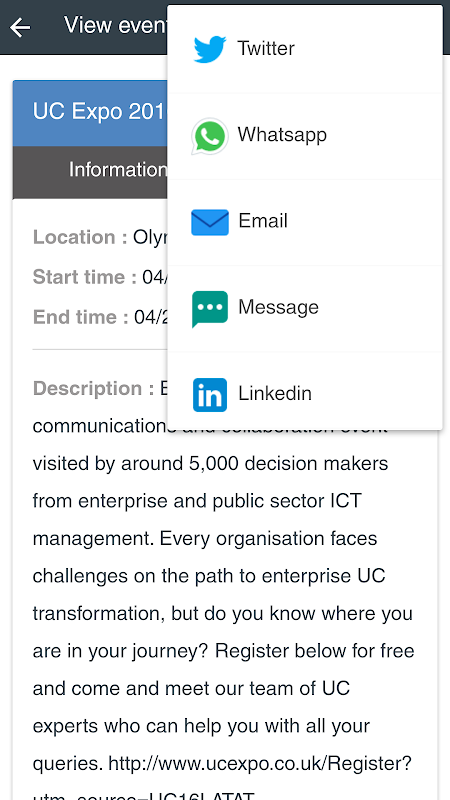Image resolution: width=450 pixels, height=800 pixels.
Task: Tap the Linkedin logo icon
Action: [210, 395]
